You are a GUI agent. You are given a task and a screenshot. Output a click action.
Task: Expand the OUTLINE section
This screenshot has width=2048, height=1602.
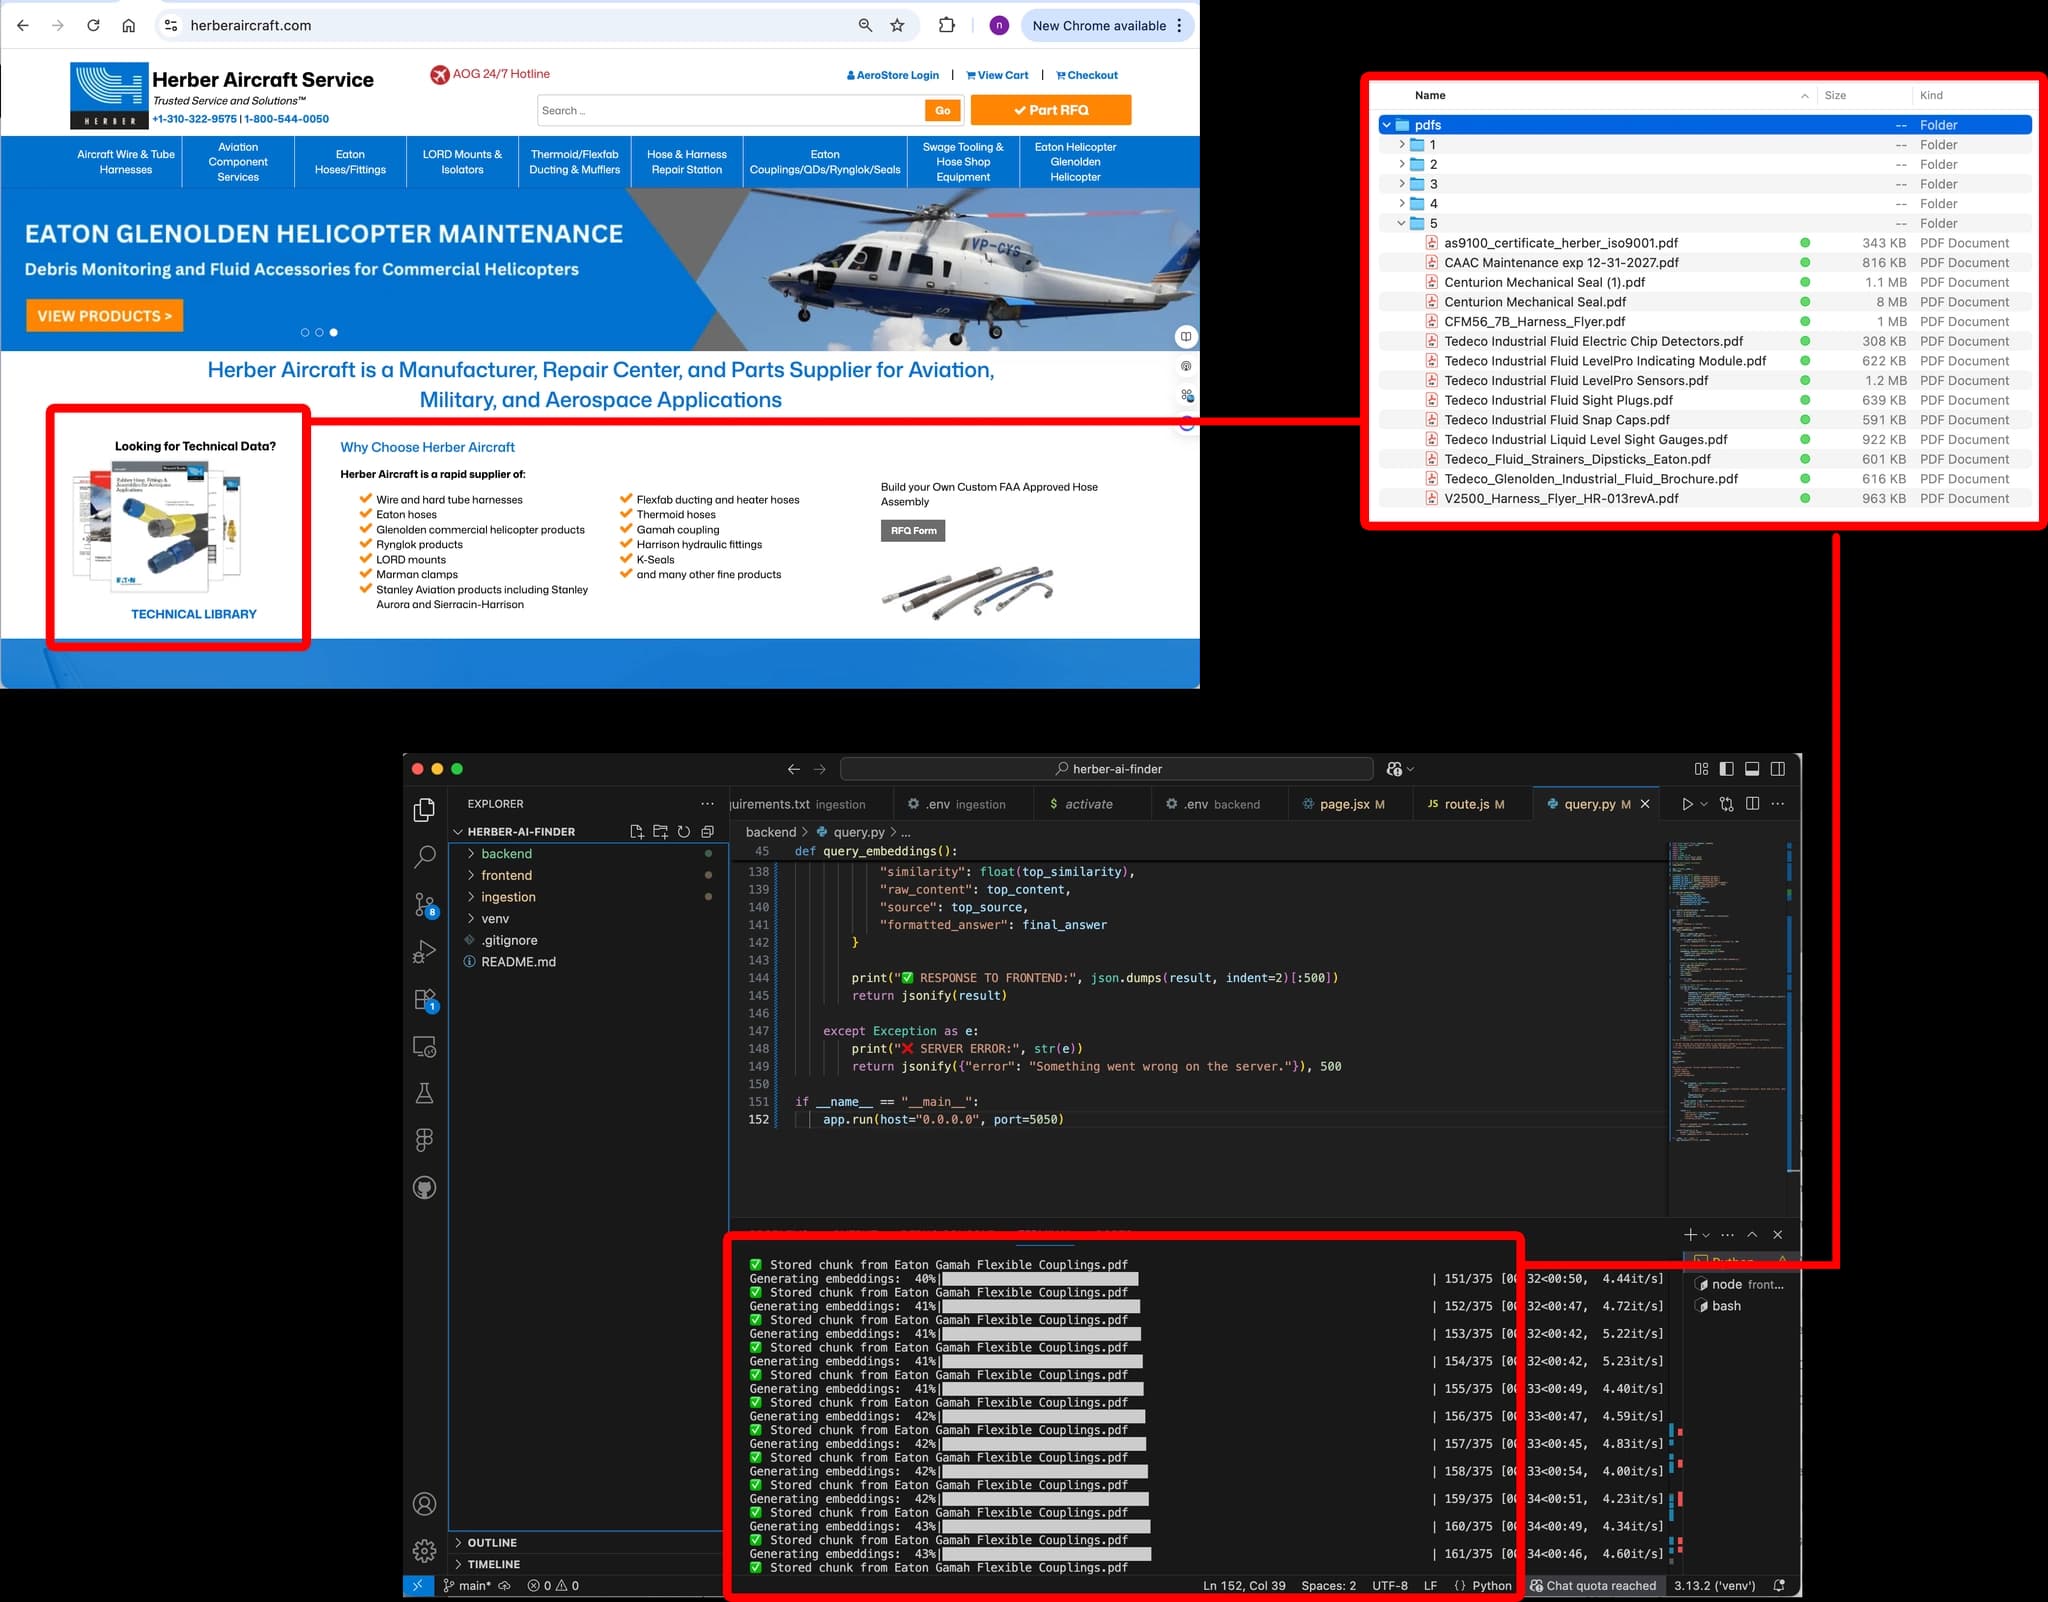[587, 1543]
